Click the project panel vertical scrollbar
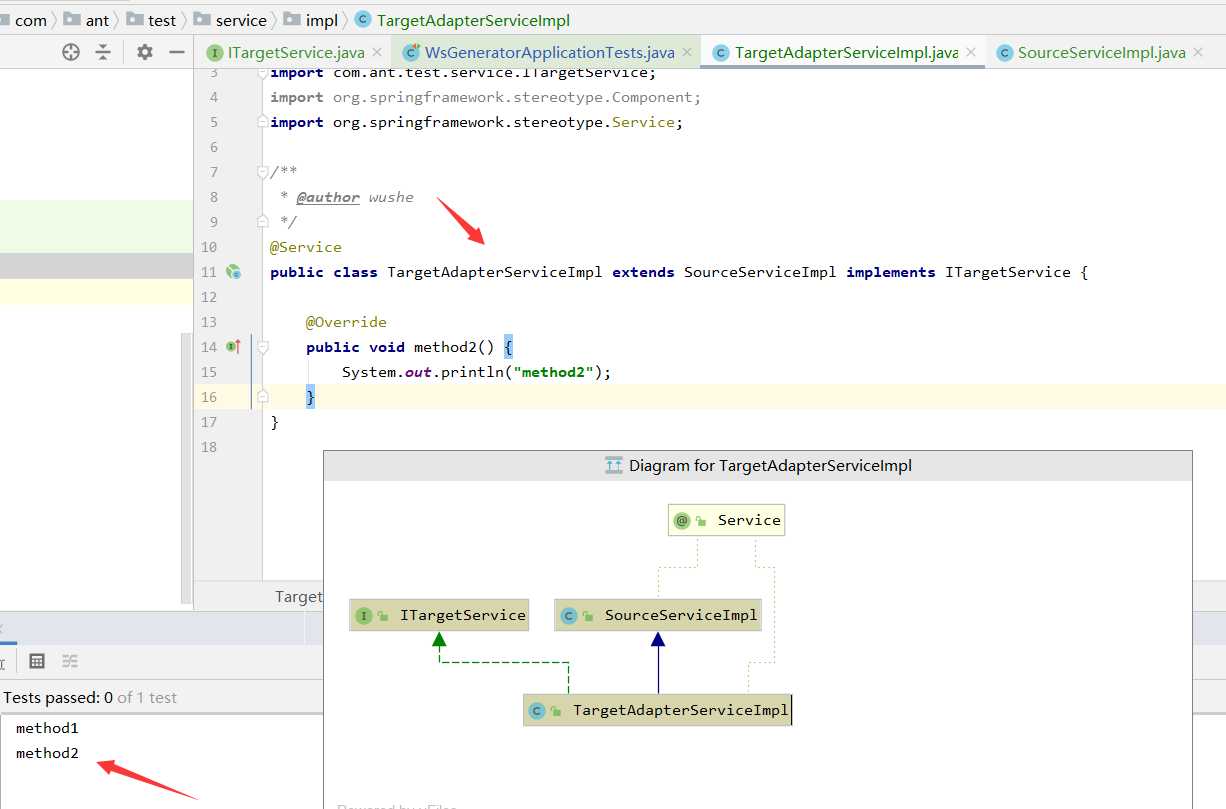 click(185, 469)
